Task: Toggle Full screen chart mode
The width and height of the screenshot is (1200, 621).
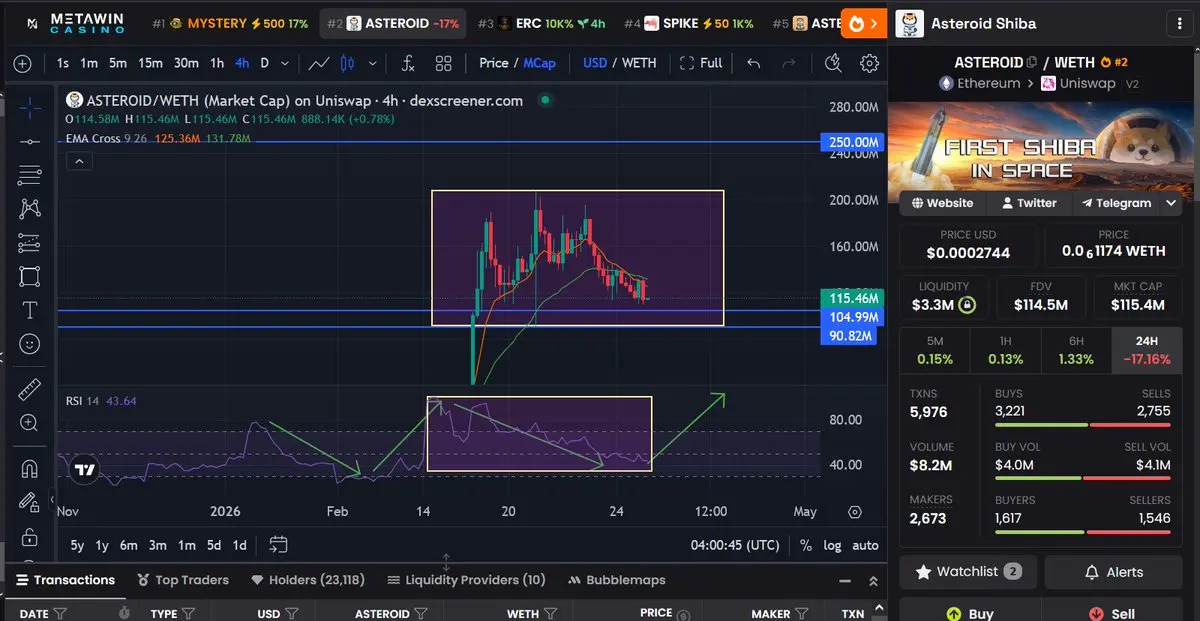Action: pyautogui.click(x=701, y=63)
